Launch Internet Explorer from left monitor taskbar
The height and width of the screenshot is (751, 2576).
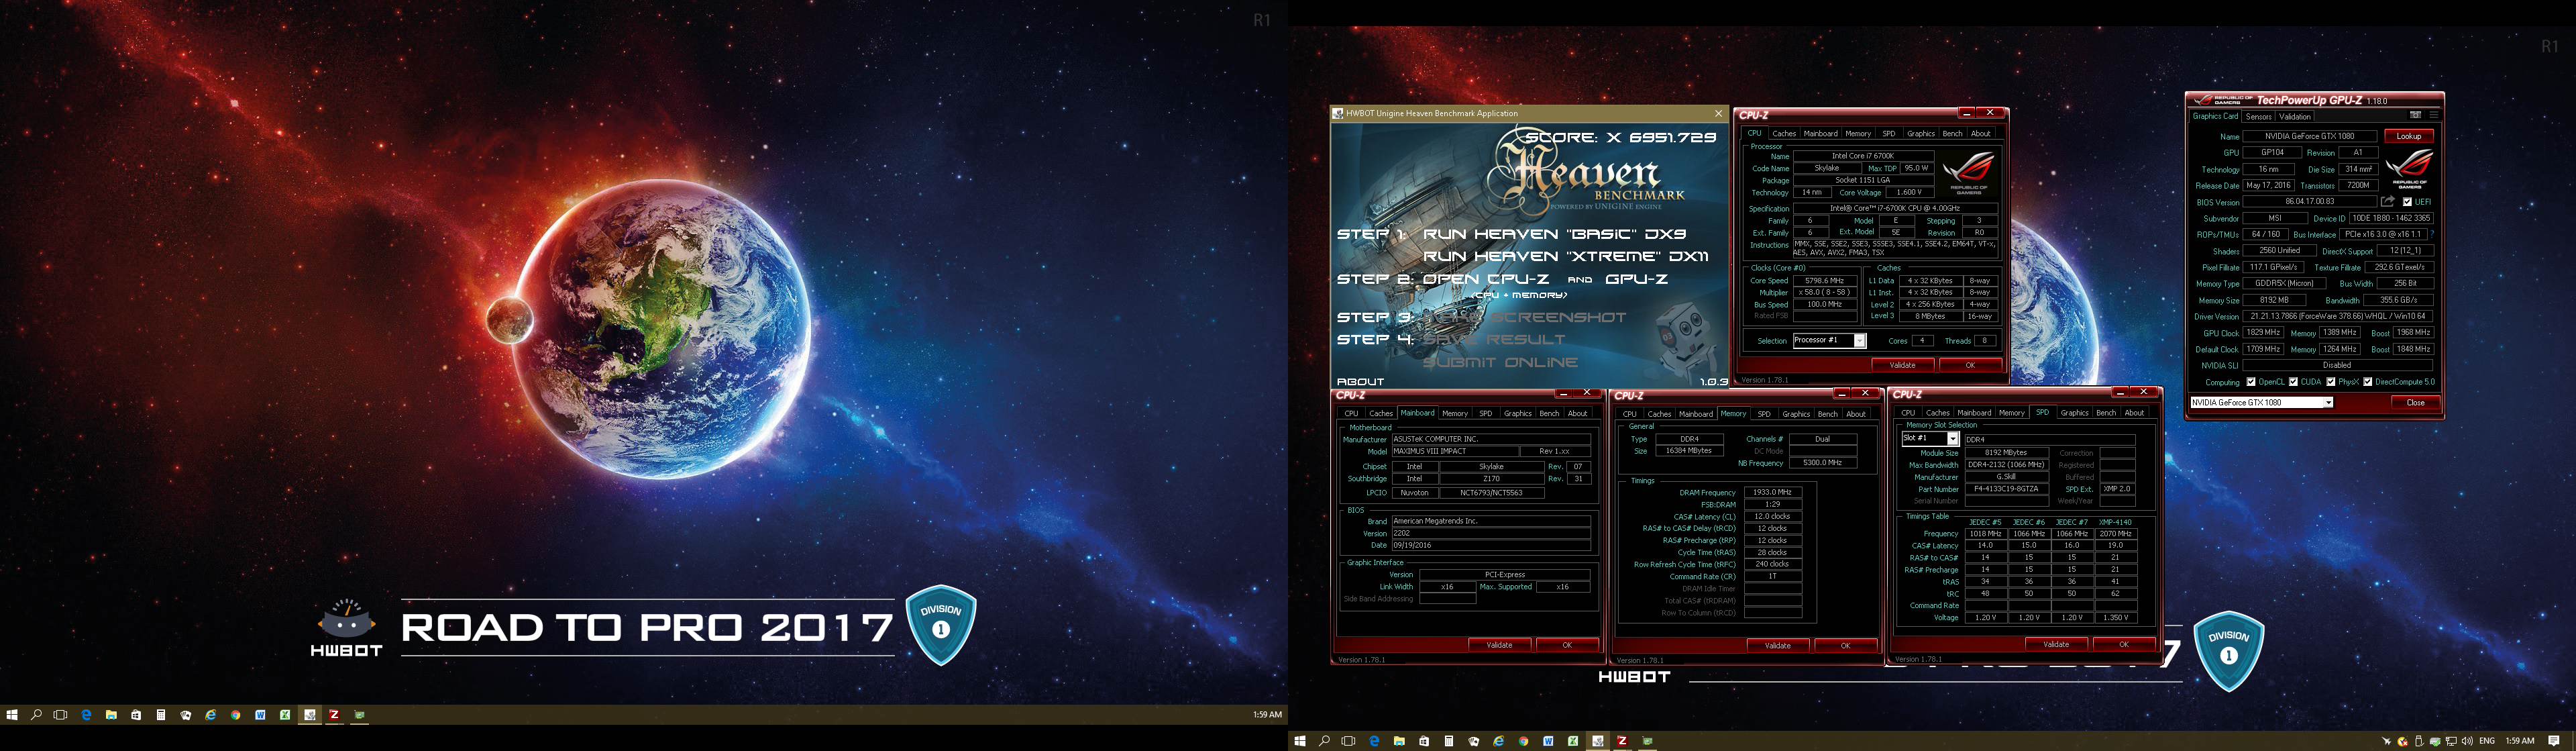click(210, 715)
